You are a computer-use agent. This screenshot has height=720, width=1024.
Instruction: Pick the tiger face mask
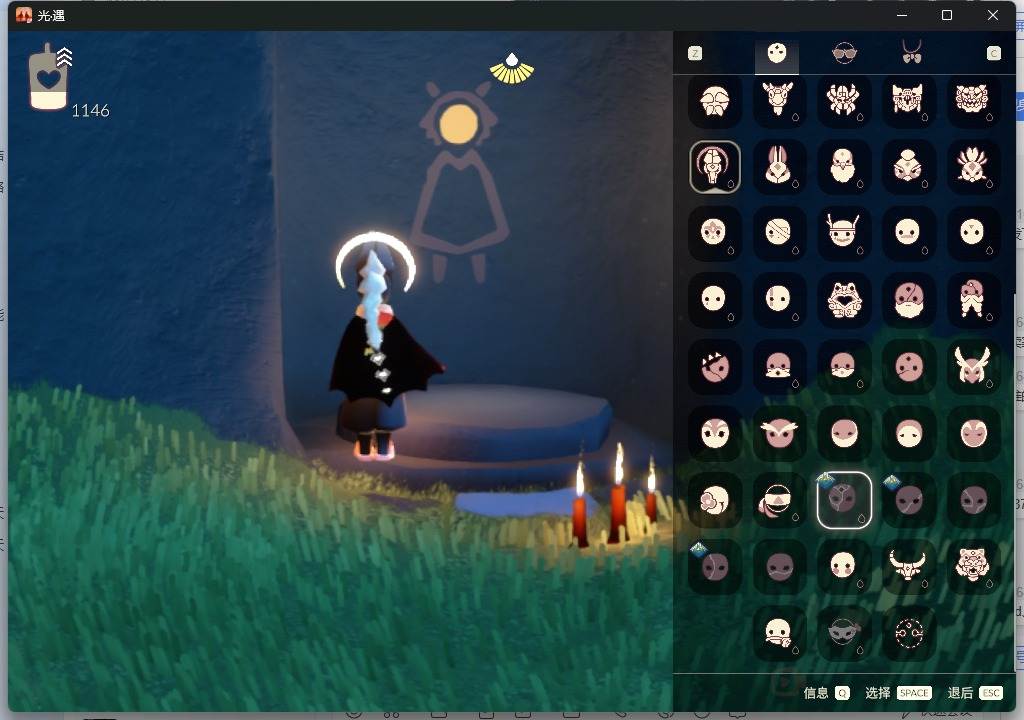972,566
